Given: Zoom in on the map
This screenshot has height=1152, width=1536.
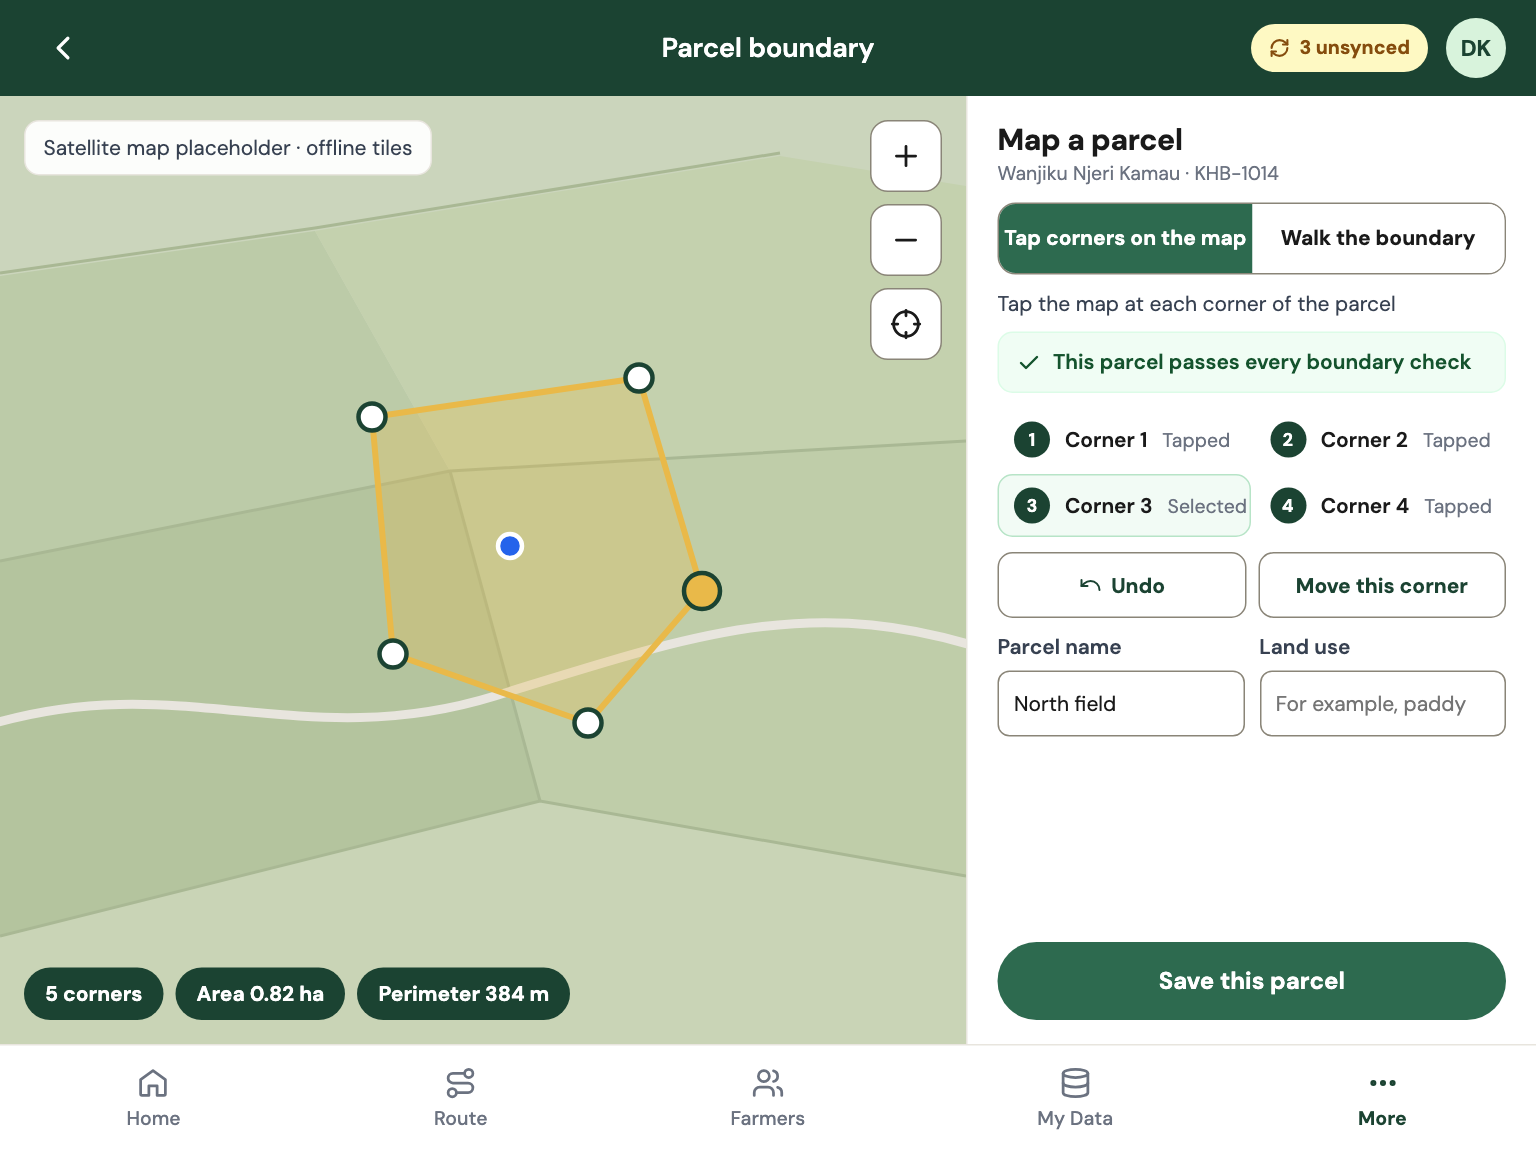Looking at the screenshot, I should click(906, 156).
